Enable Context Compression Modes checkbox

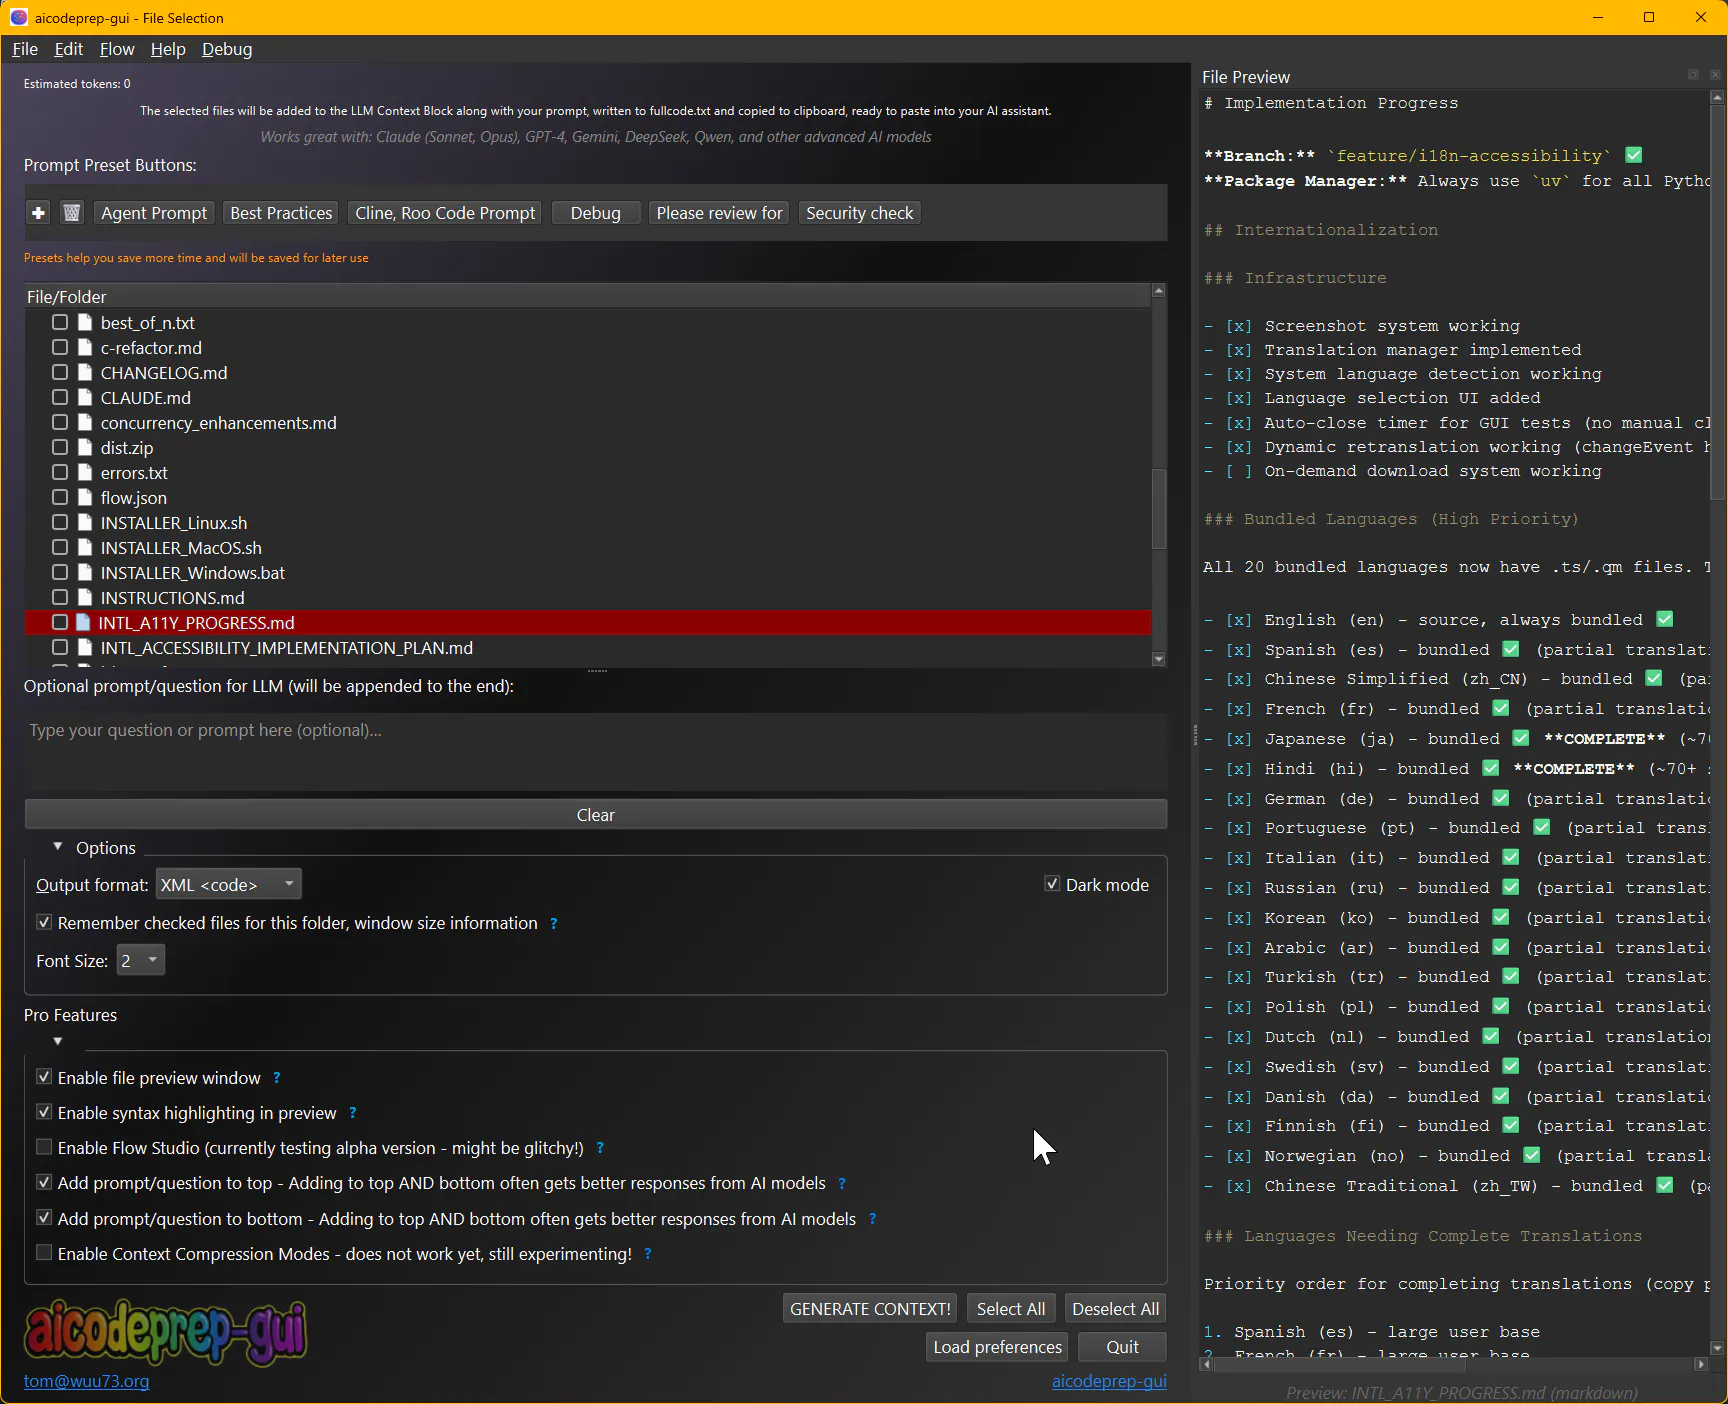coord(44,1253)
